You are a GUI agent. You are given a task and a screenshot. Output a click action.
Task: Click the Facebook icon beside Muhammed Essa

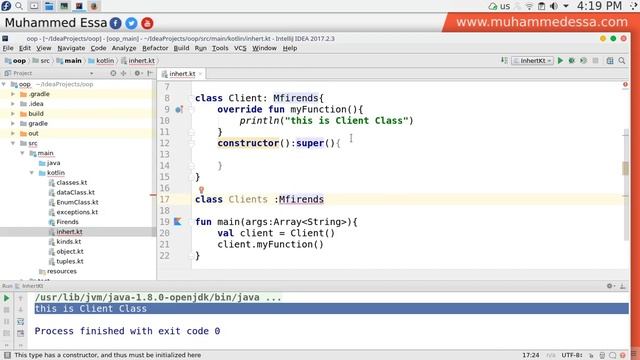(x=116, y=23)
